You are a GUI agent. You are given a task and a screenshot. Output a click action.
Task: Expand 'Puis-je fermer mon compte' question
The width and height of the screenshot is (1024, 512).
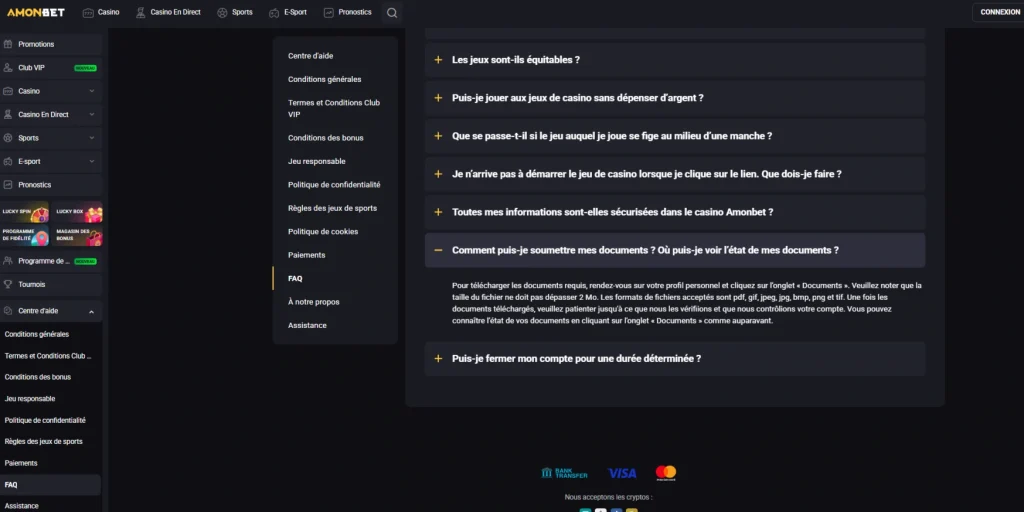pos(675,359)
